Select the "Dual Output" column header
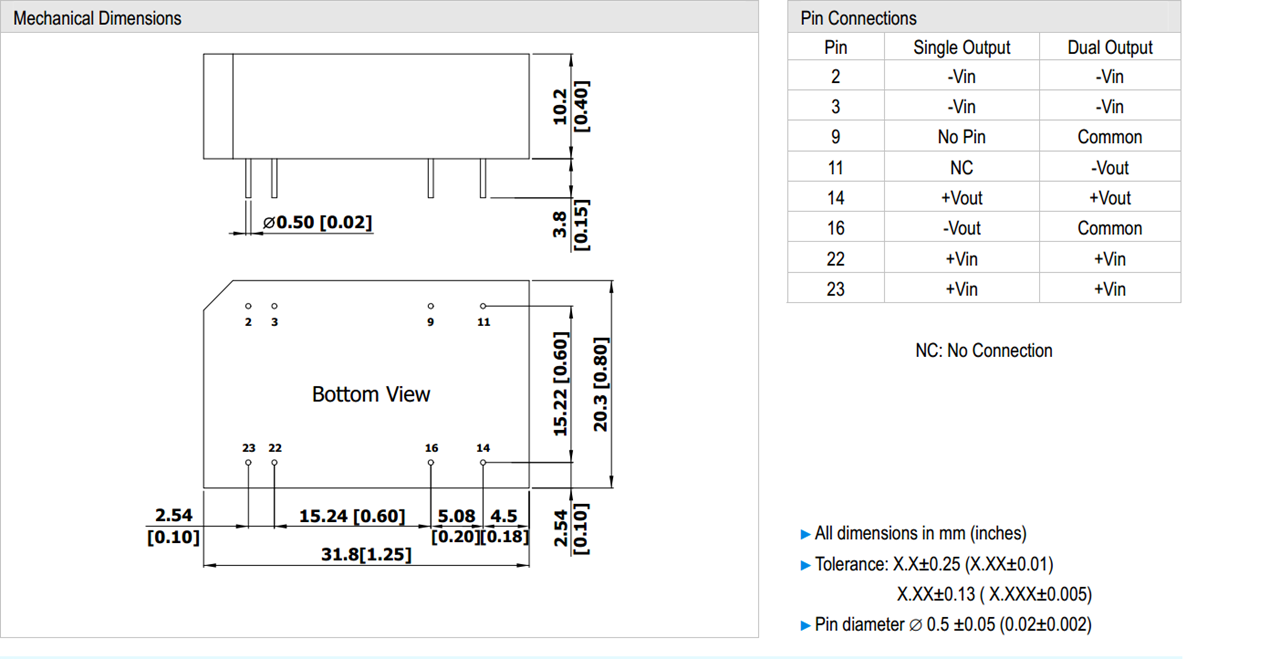This screenshot has width=1280, height=659. pos(1109,47)
